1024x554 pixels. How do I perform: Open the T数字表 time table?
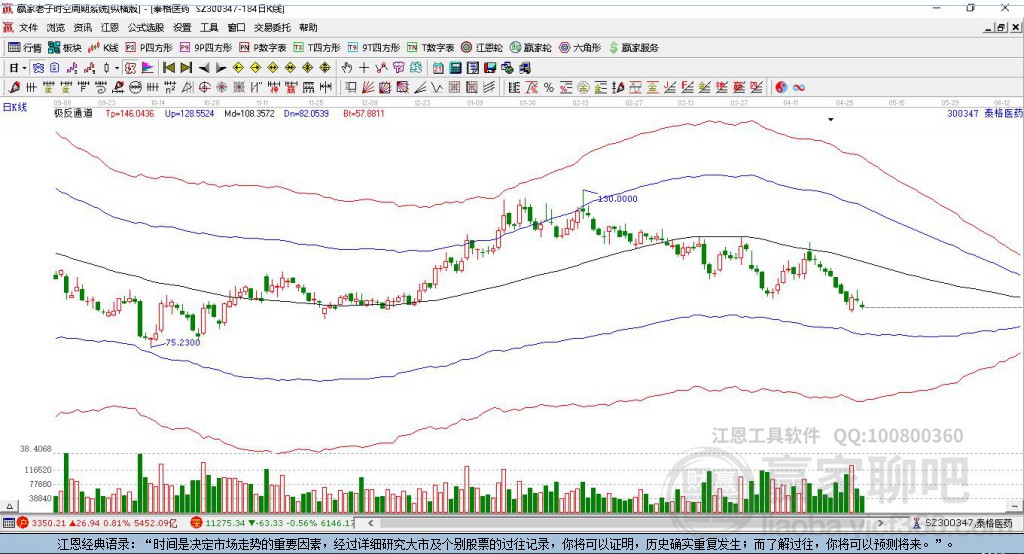(430, 48)
